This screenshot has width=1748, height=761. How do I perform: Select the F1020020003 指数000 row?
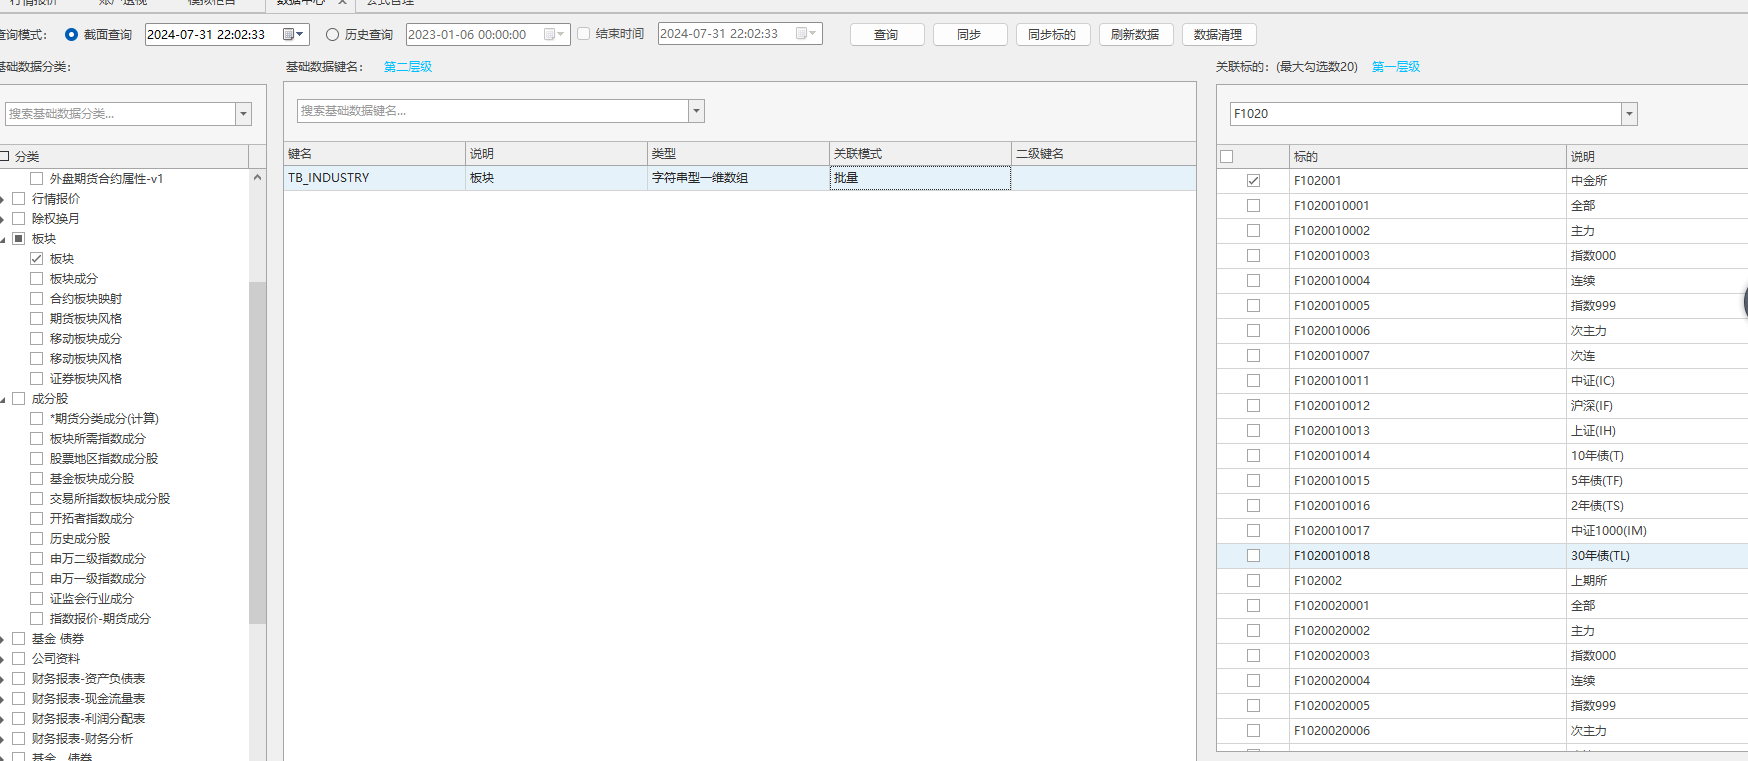[x=1482, y=656]
